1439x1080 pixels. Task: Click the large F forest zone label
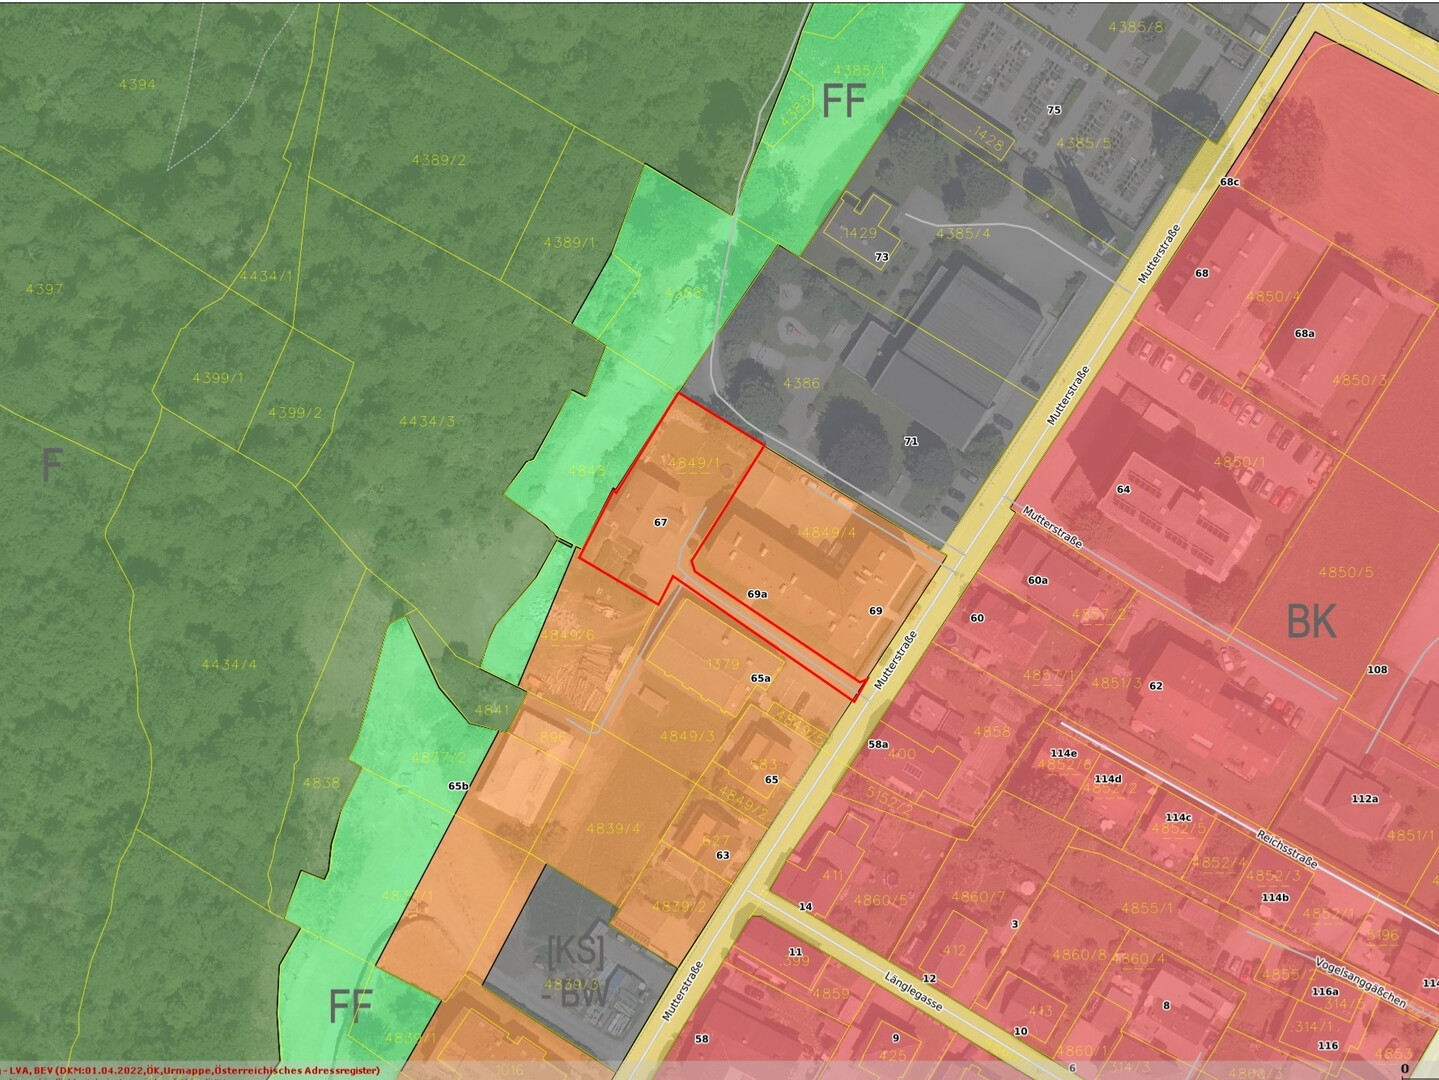52,466
